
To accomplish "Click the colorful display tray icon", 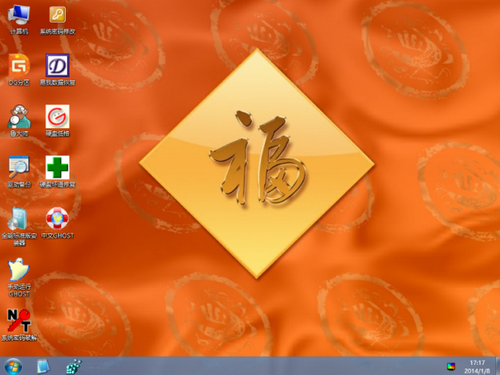I will click(x=451, y=366).
